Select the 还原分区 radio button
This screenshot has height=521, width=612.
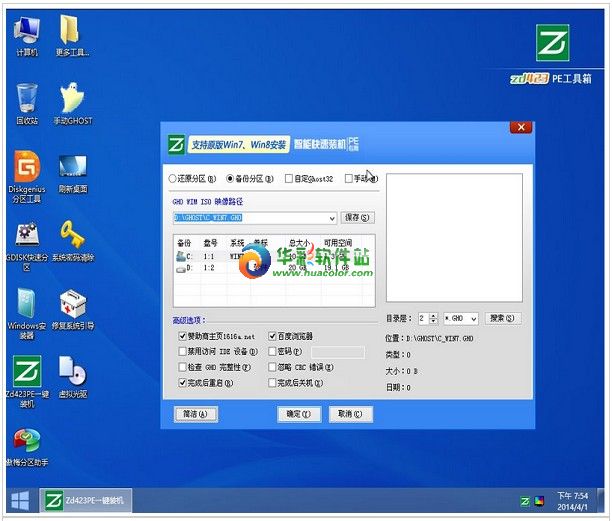pyautogui.click(x=172, y=179)
